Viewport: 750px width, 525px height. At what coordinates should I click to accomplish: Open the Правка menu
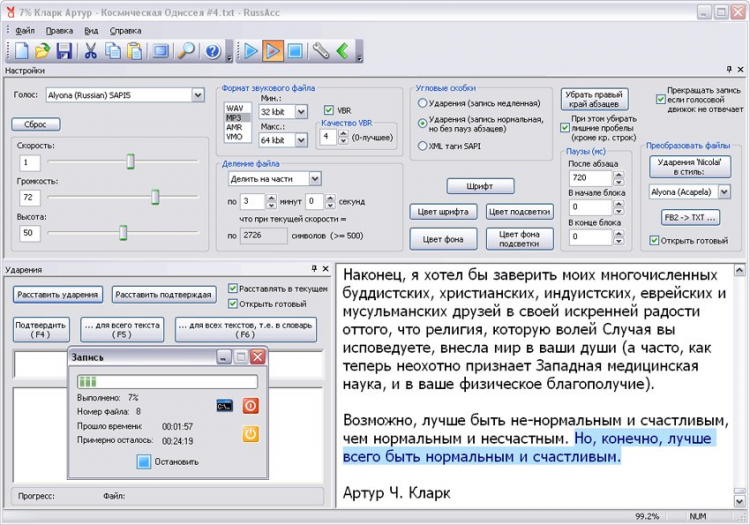tap(59, 31)
